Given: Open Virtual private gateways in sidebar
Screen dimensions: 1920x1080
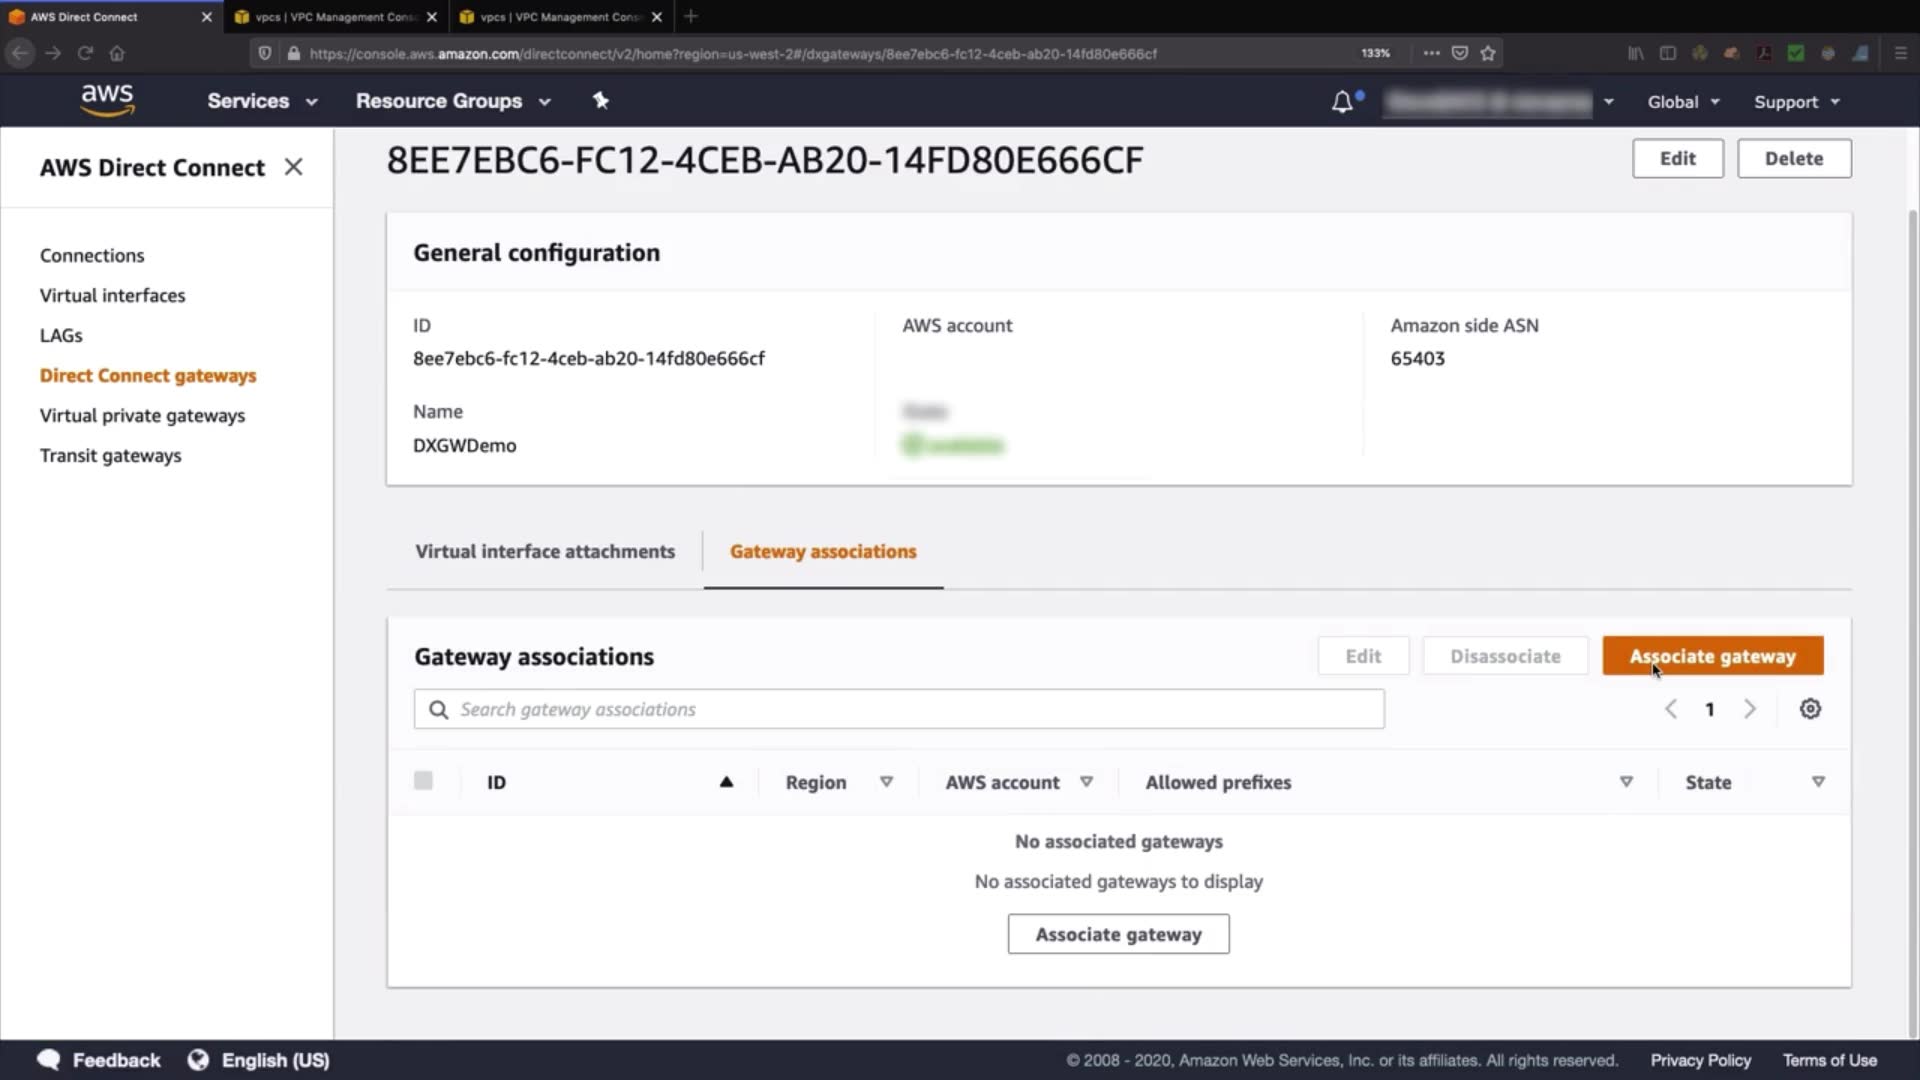Looking at the screenshot, I should [x=142, y=415].
